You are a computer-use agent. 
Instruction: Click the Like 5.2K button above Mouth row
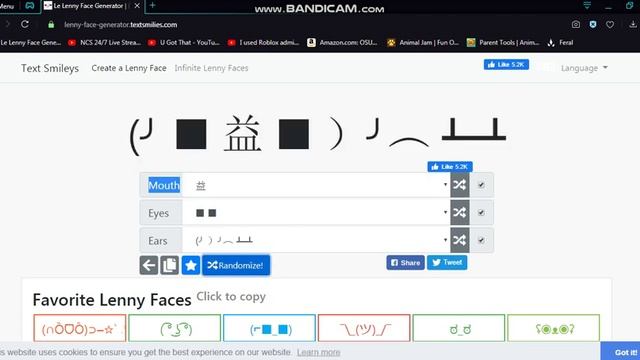[450, 167]
